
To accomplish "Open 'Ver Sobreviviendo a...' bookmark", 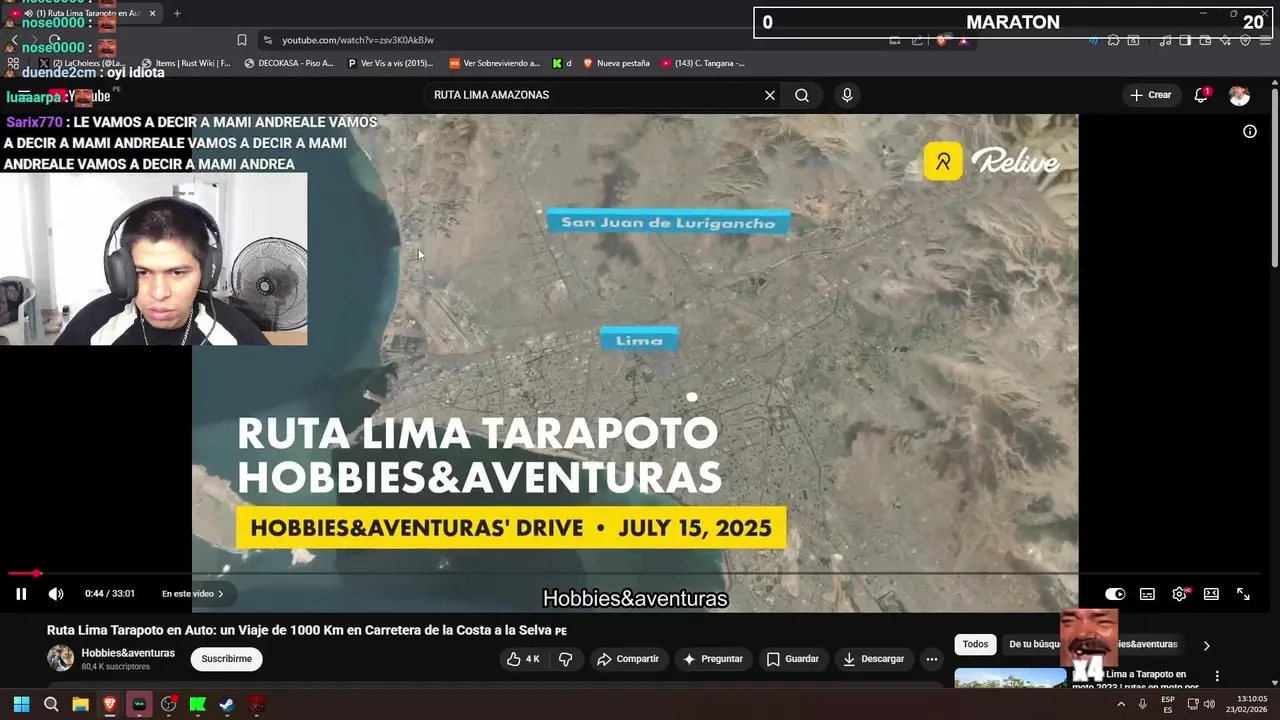I will coord(494,63).
